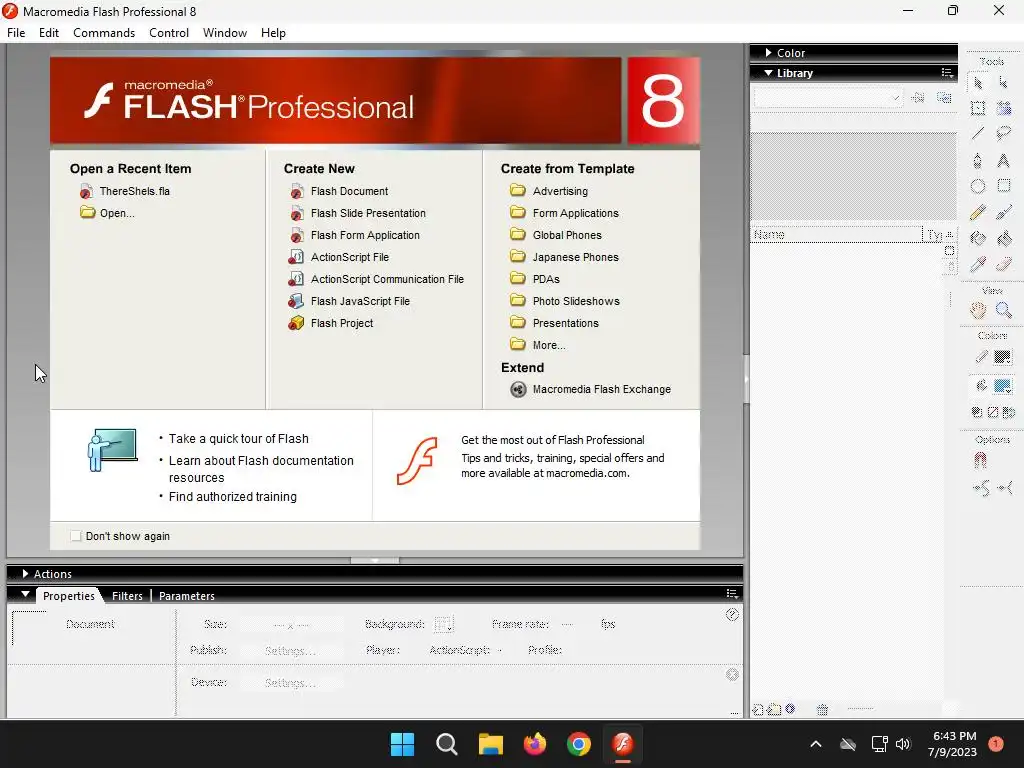Expand the Actions panel
This screenshot has height=768, width=1024.
(x=25, y=573)
